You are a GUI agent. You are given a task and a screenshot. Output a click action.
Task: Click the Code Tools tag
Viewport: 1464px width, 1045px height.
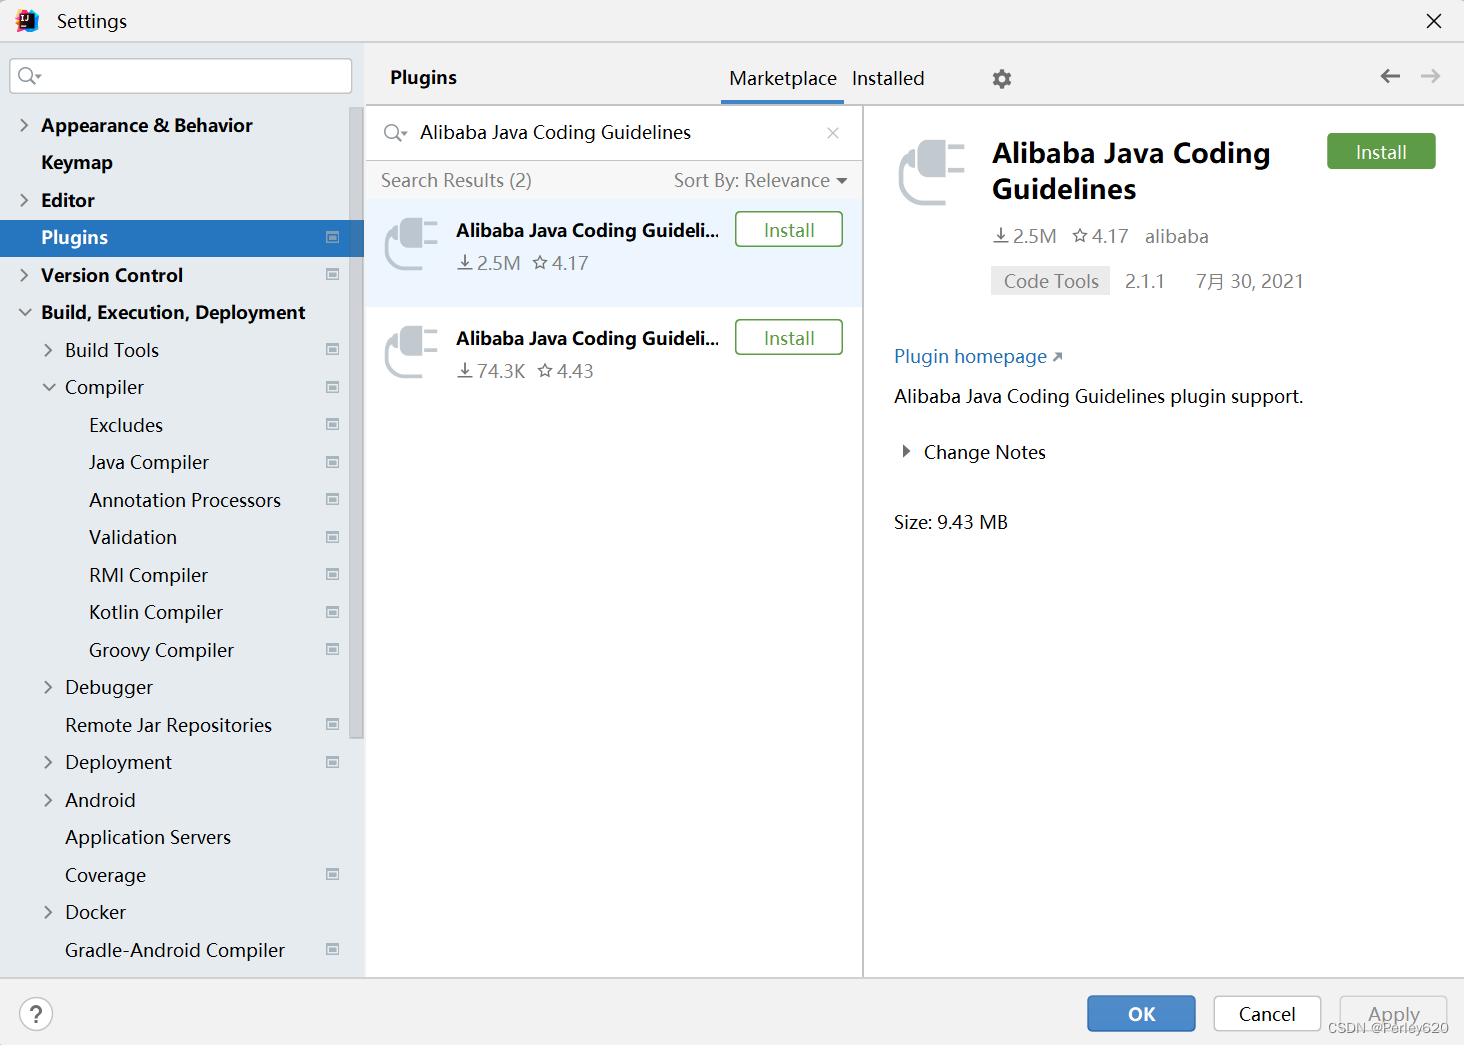click(x=1051, y=281)
